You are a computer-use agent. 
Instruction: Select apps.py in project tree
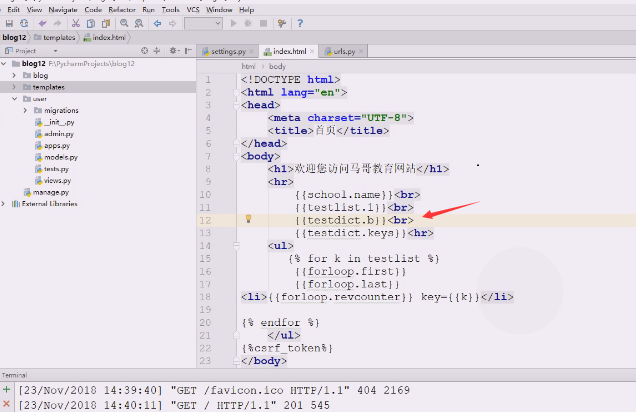[52, 146]
